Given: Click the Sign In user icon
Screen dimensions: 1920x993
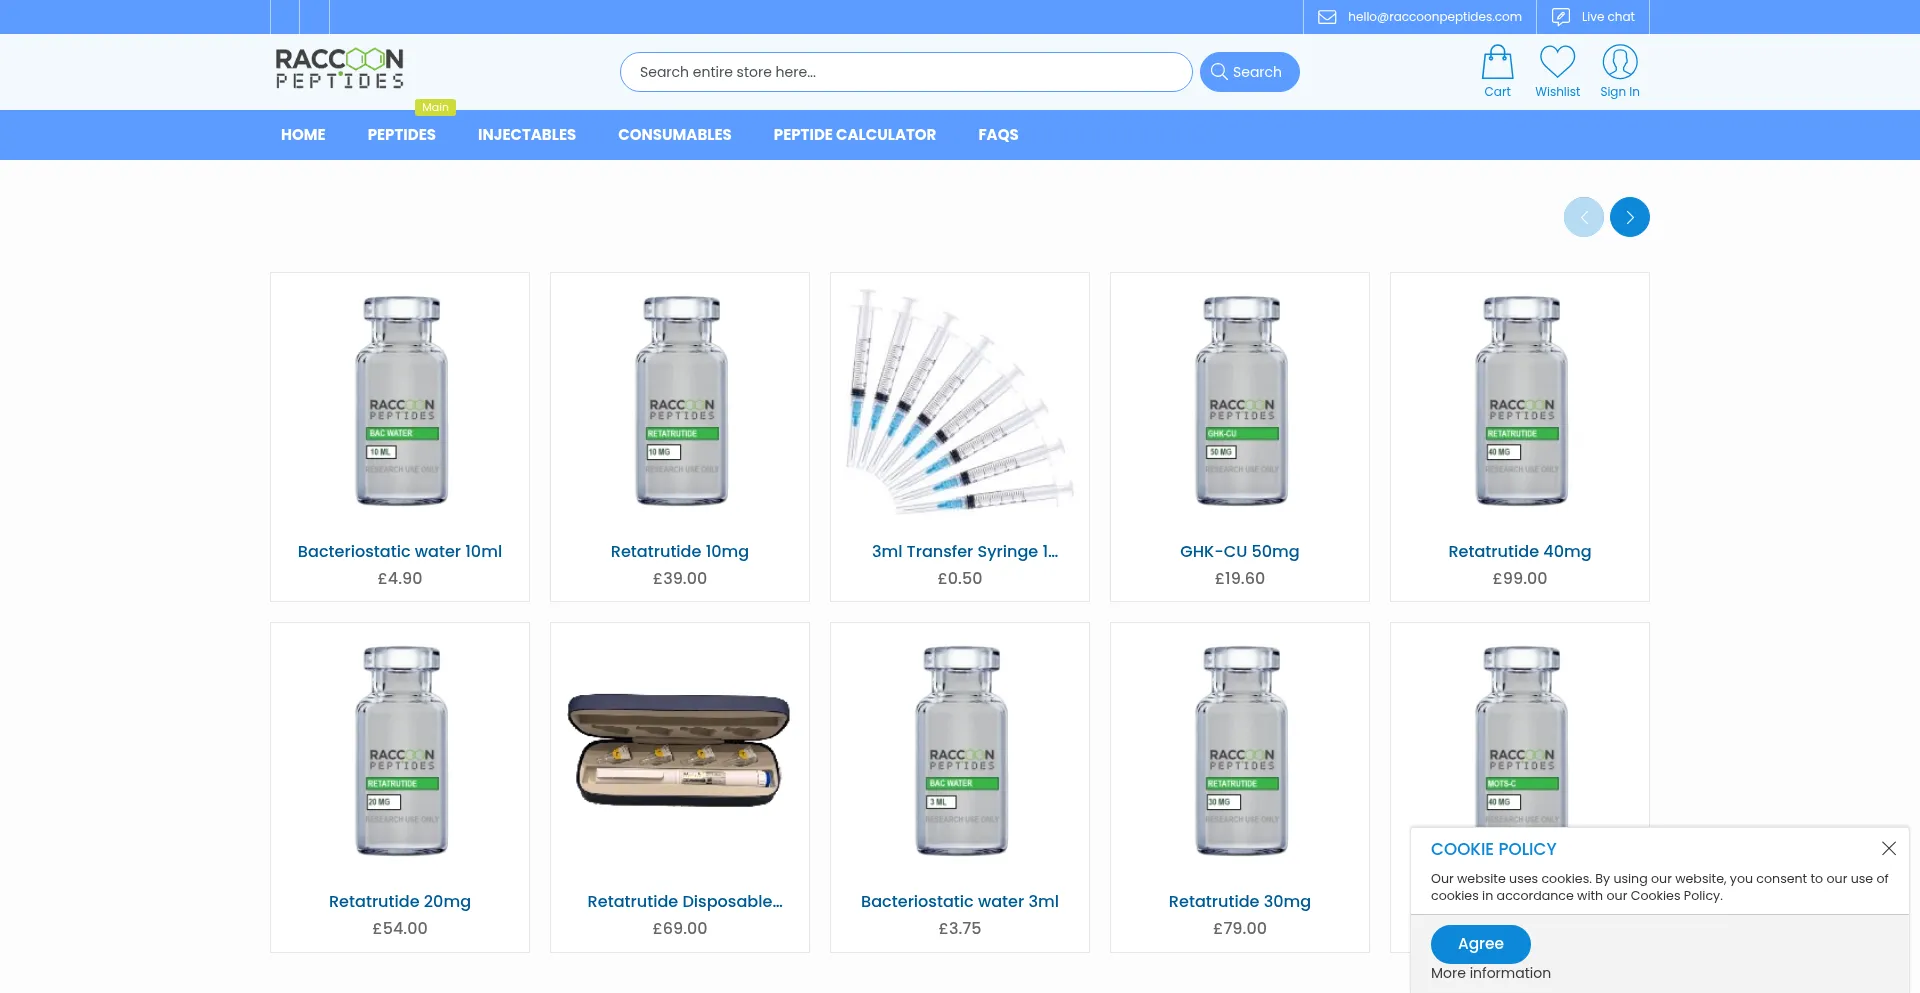Looking at the screenshot, I should [x=1619, y=62].
